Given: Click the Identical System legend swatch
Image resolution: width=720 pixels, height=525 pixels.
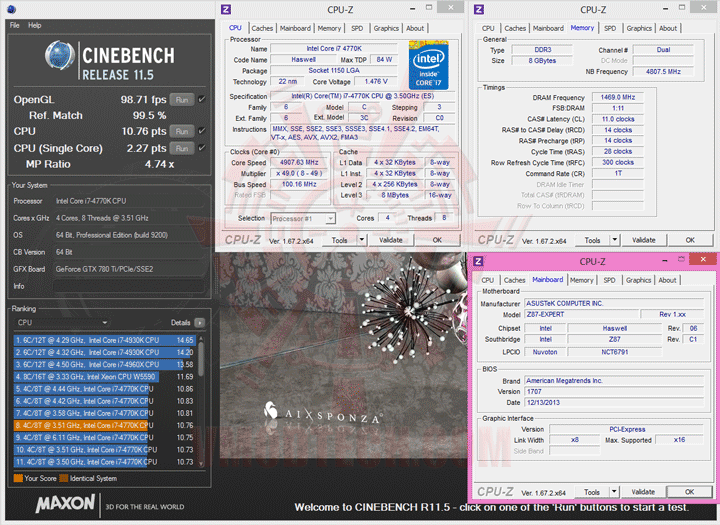Looking at the screenshot, I should click(64, 478).
